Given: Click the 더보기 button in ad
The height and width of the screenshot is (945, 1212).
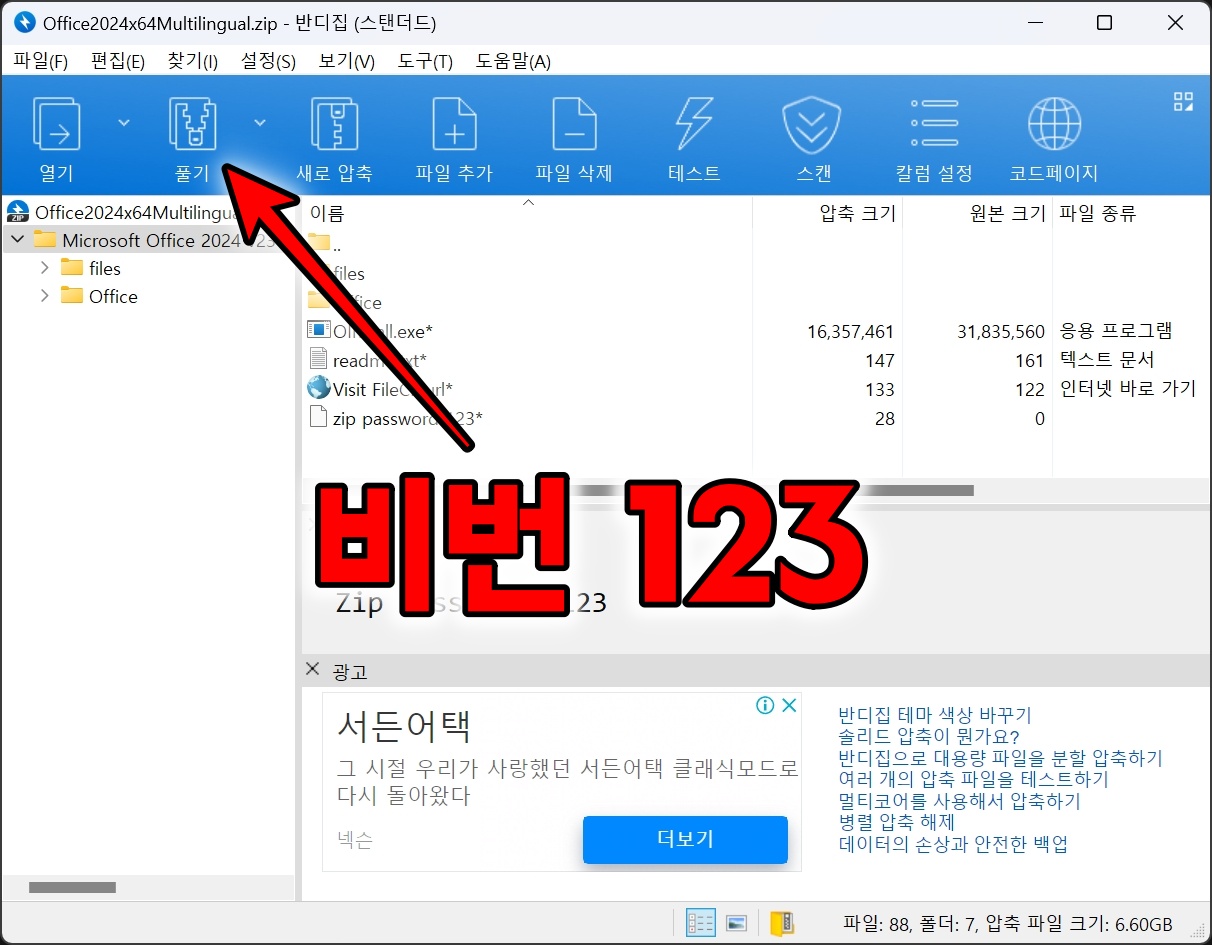Looking at the screenshot, I should tap(685, 839).
